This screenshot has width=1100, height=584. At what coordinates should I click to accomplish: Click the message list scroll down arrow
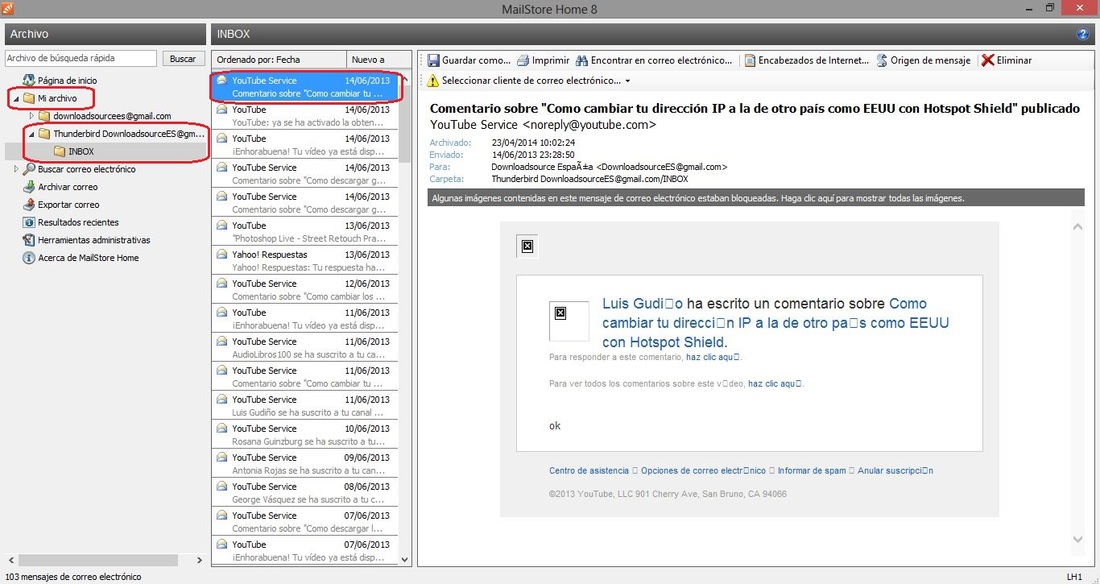[405, 559]
